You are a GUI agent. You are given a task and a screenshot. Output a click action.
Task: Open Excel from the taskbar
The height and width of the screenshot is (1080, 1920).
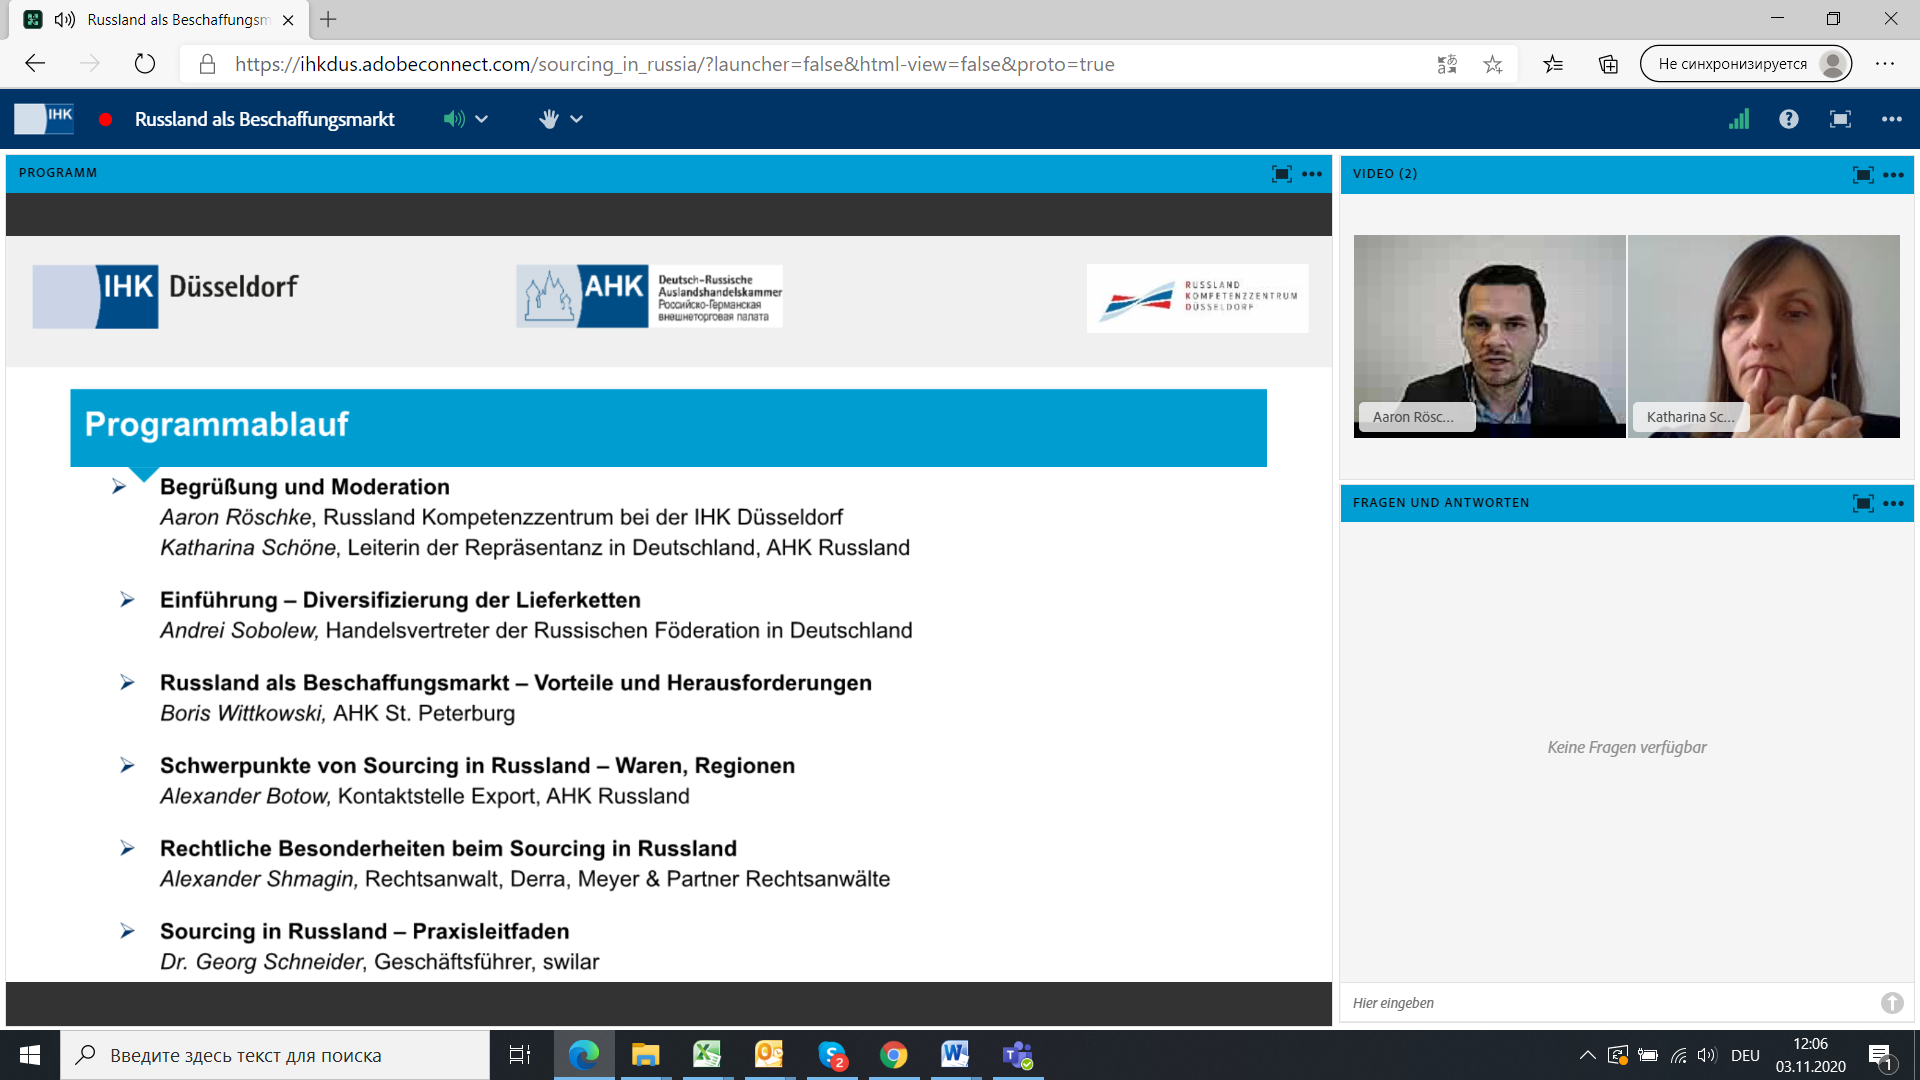[x=707, y=1055]
